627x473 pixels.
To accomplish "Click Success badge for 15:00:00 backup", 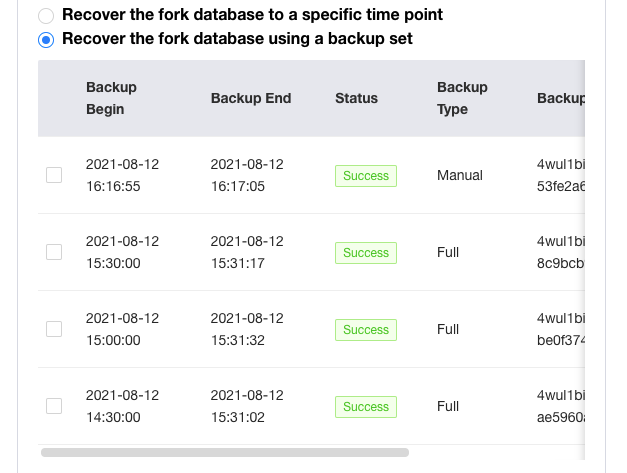I will pyautogui.click(x=365, y=330).
